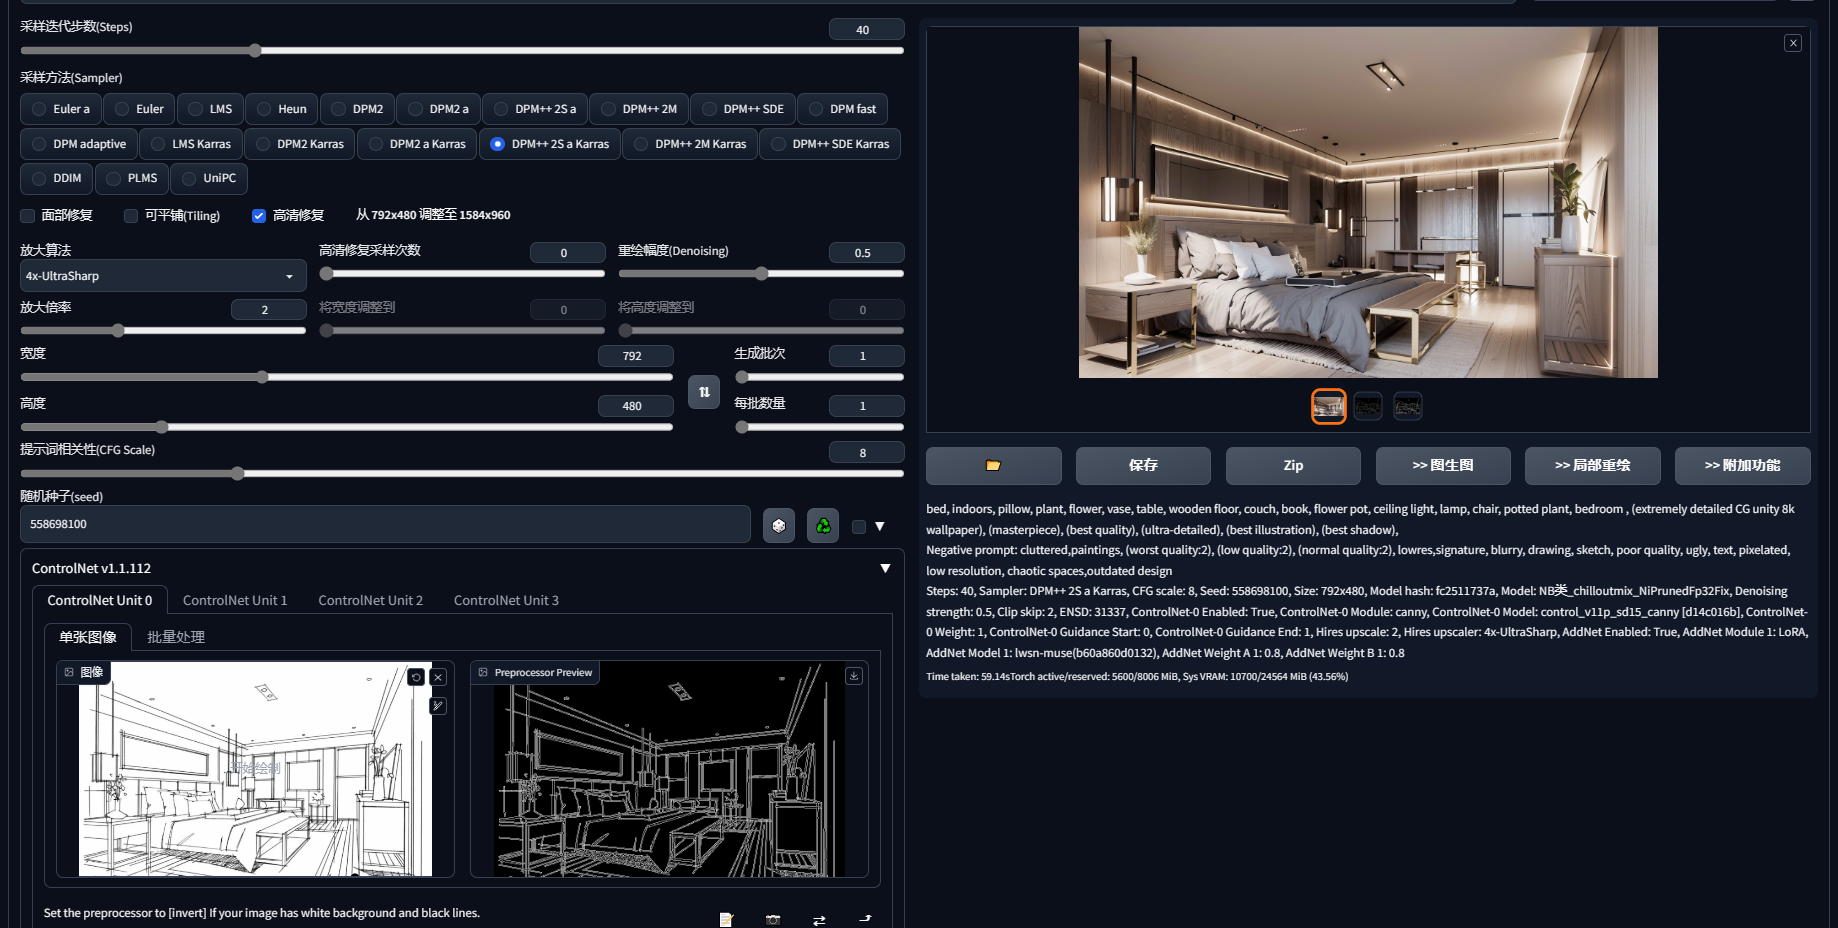Click the image icon beside the 图像 label
The width and height of the screenshot is (1838, 928).
69,672
